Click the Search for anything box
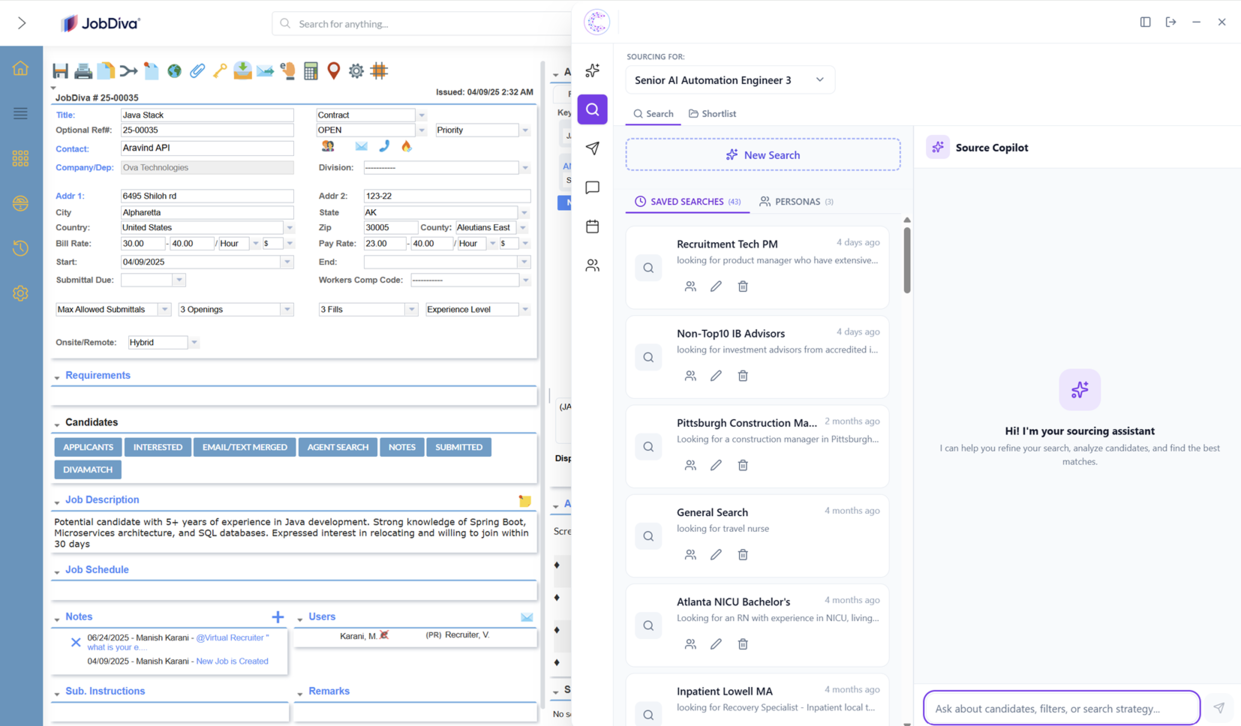 click(x=425, y=24)
